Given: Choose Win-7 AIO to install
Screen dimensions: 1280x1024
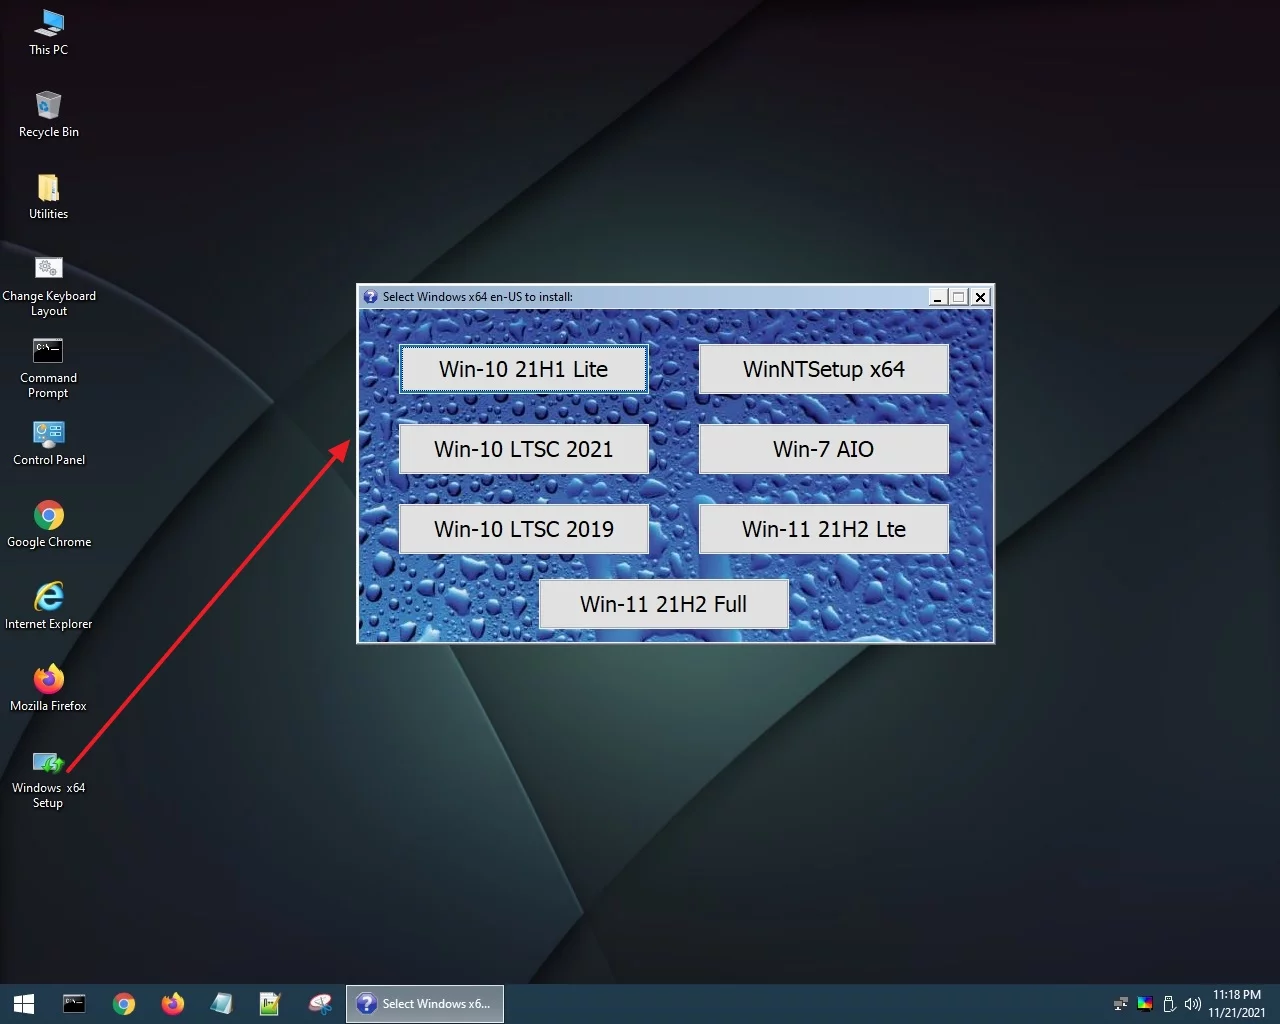Looking at the screenshot, I should click(824, 449).
